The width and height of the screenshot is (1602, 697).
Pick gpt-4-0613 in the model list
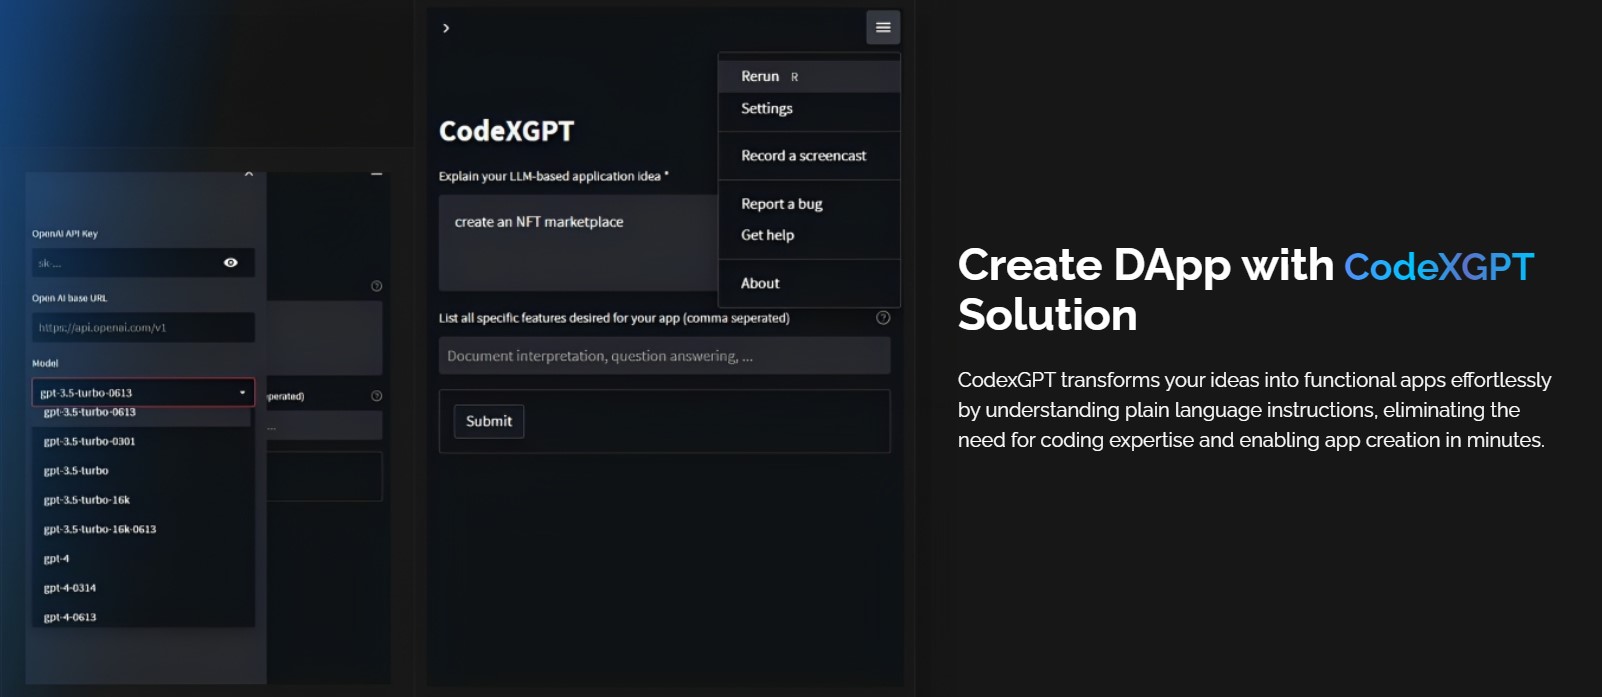pos(70,617)
